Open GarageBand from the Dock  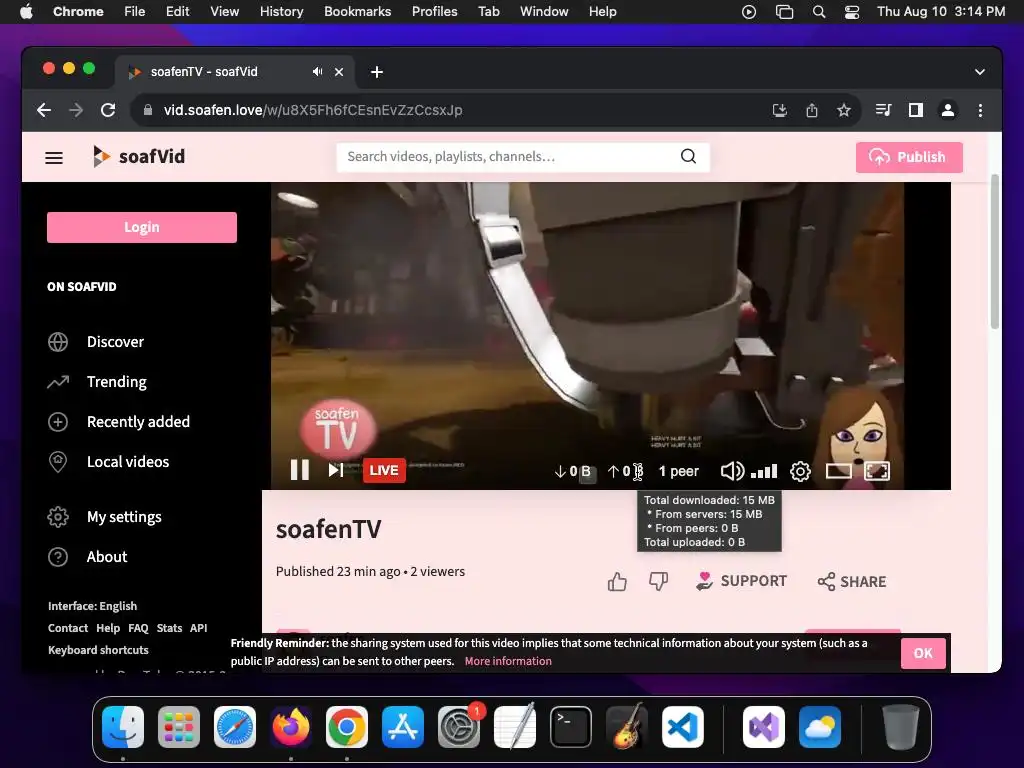pos(627,726)
